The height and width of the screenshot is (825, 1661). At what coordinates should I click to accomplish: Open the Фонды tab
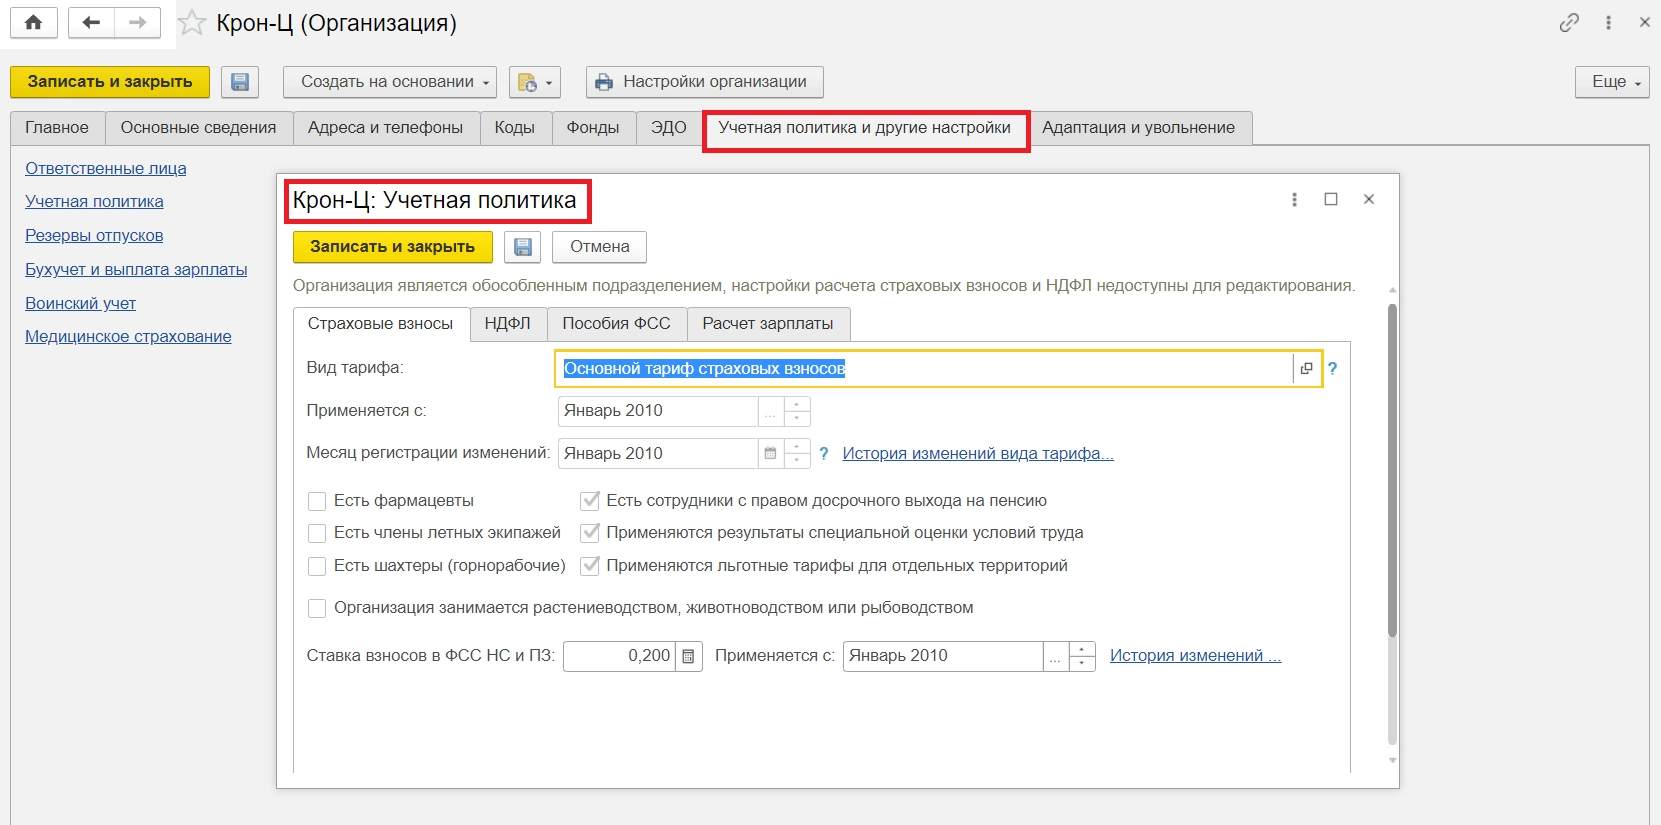pyautogui.click(x=593, y=128)
